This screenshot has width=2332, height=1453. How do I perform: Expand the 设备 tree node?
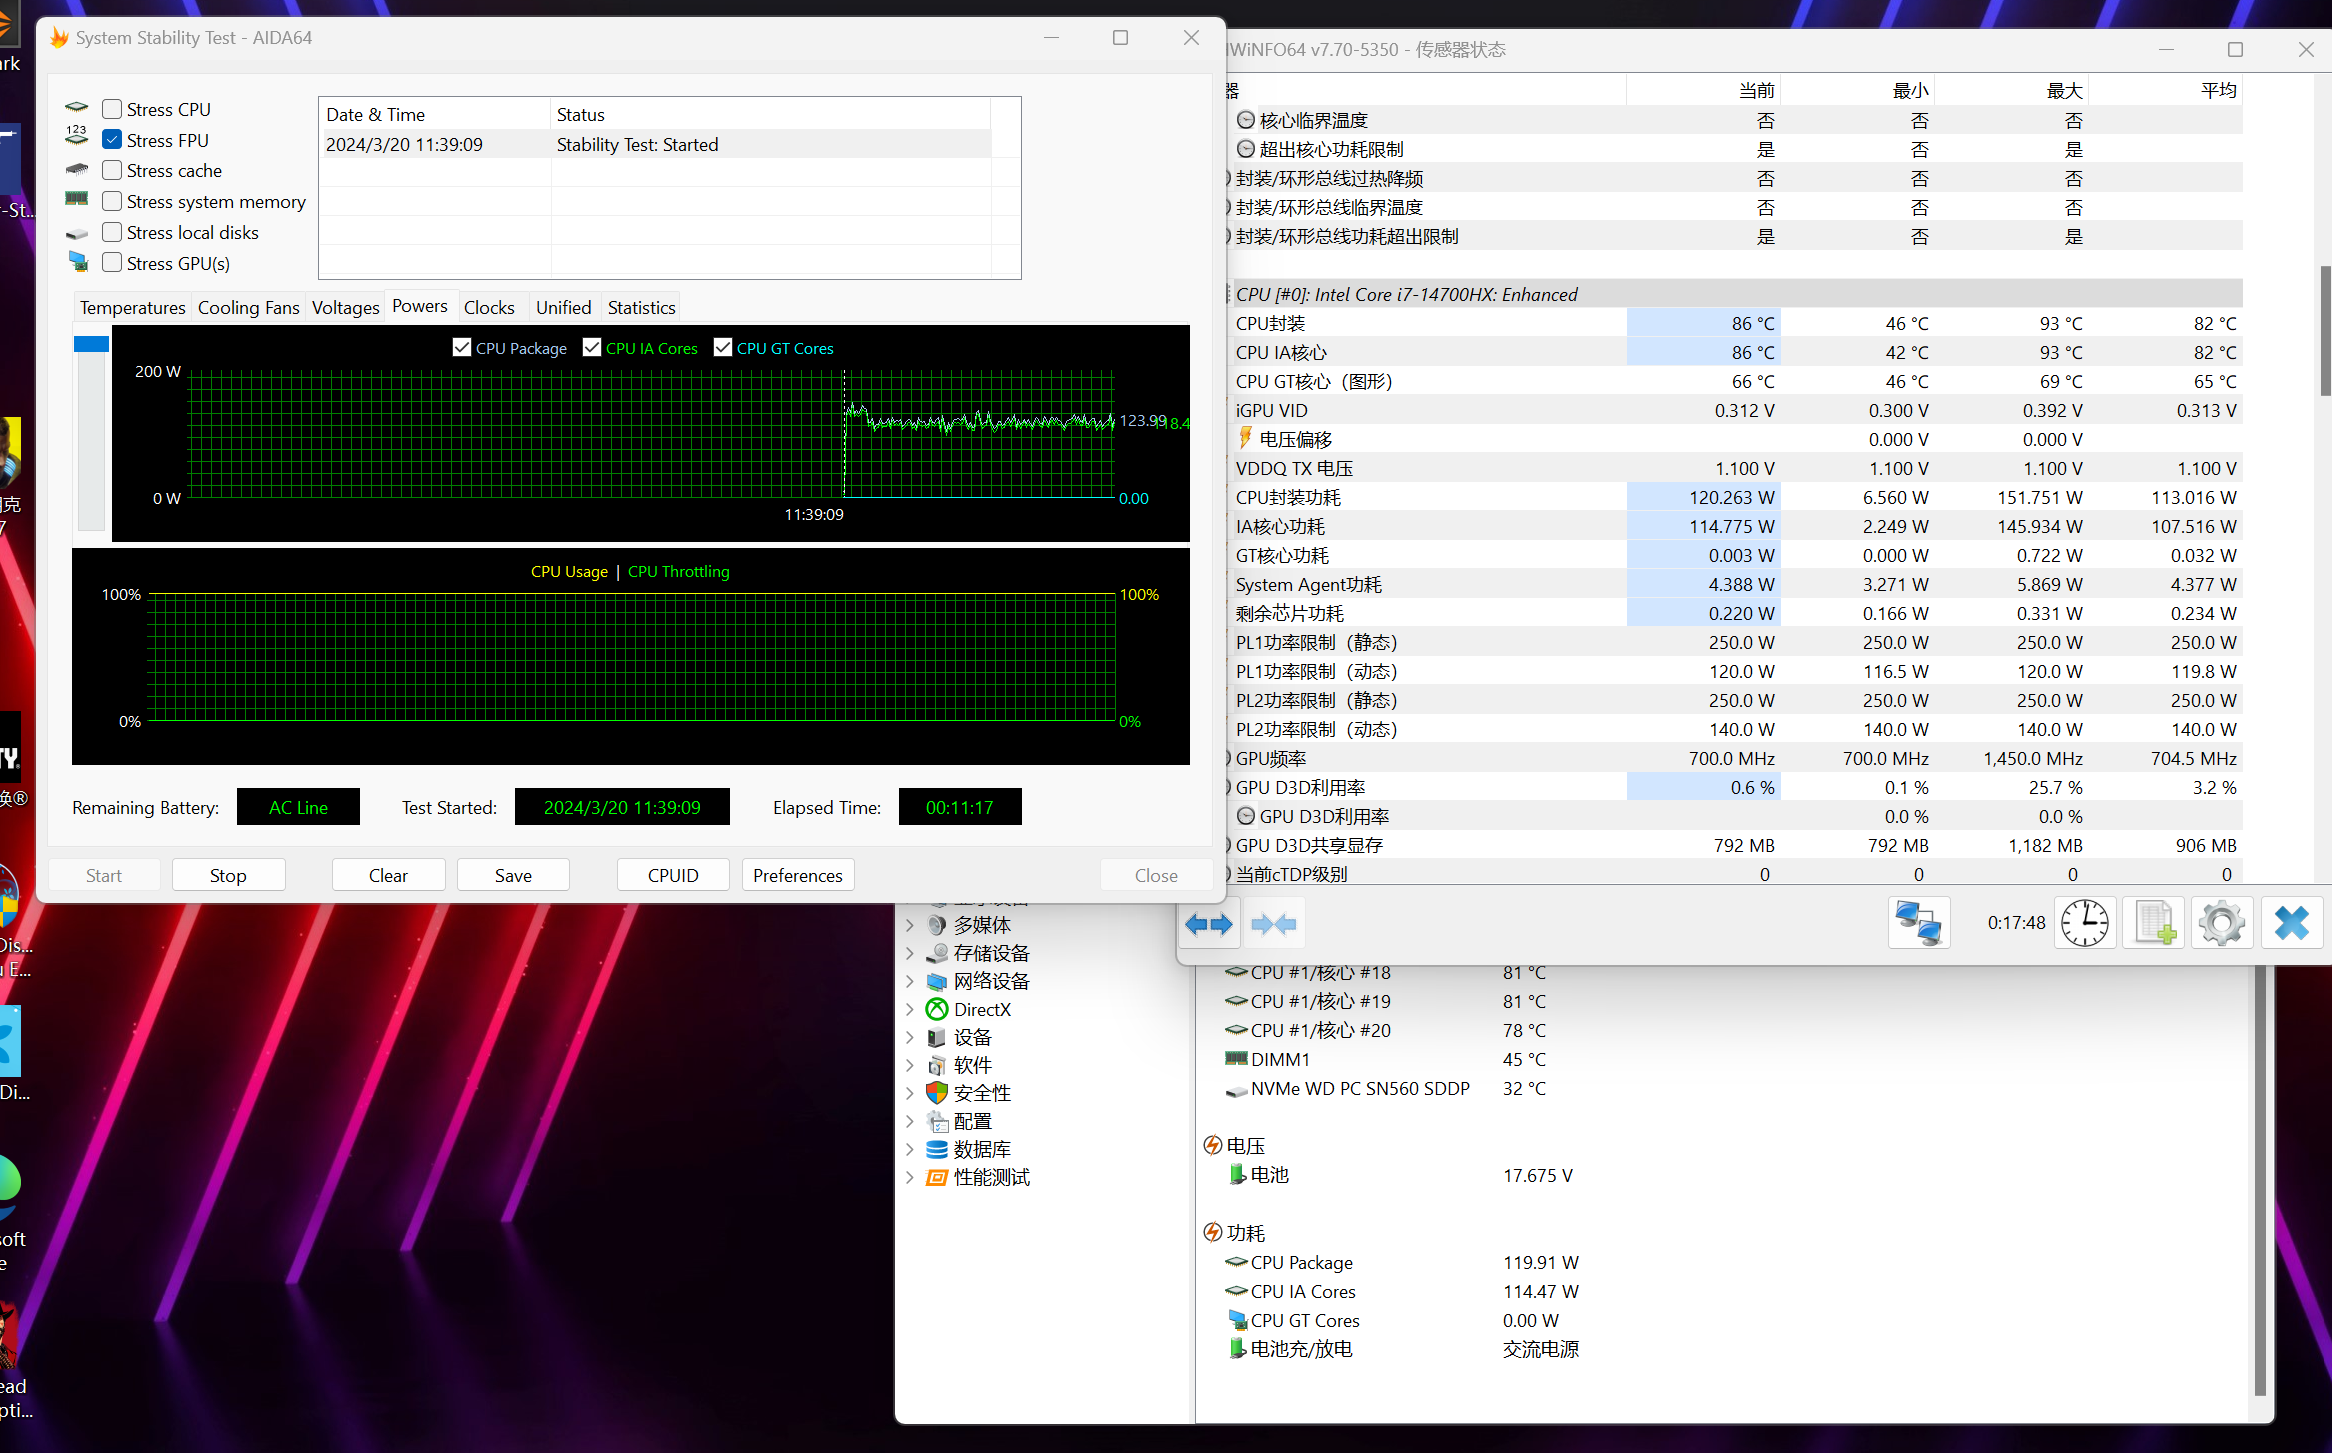click(x=910, y=1037)
